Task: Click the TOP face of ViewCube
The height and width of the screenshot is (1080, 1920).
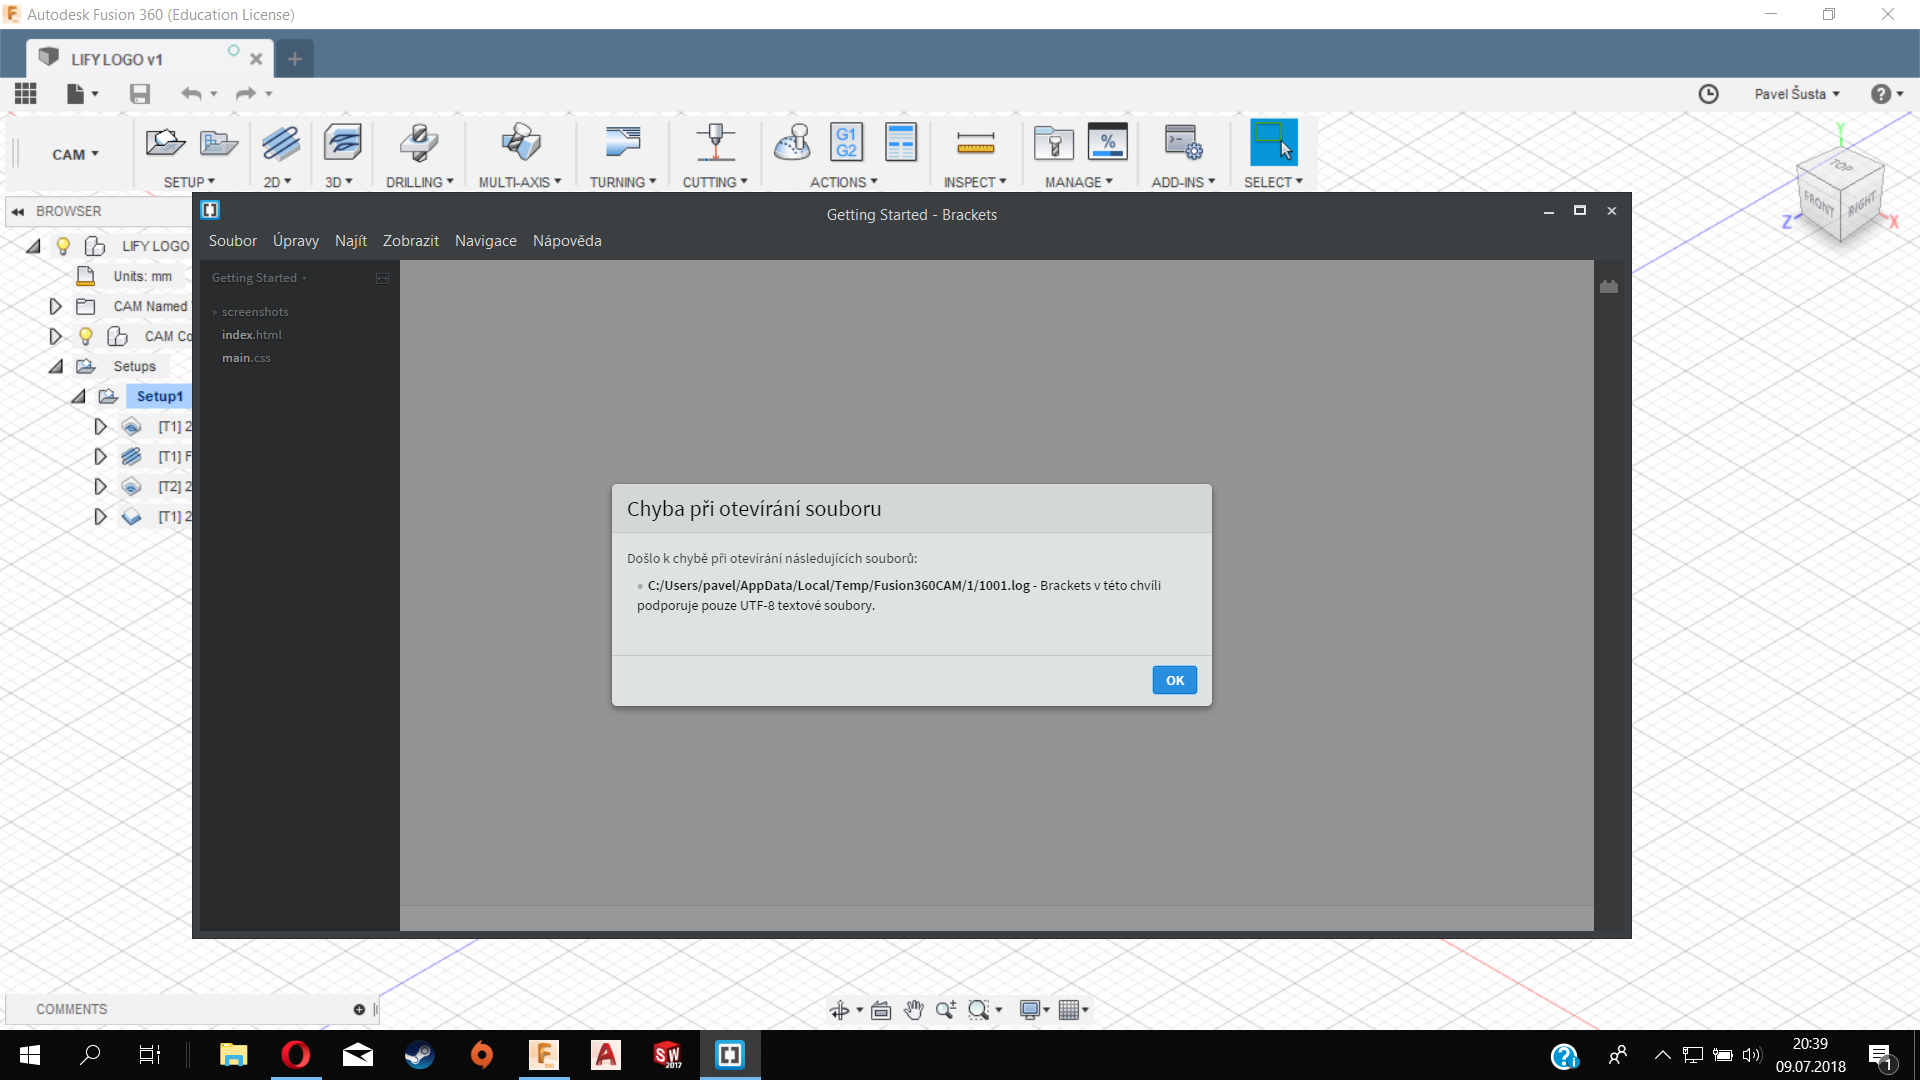Action: point(1843,165)
